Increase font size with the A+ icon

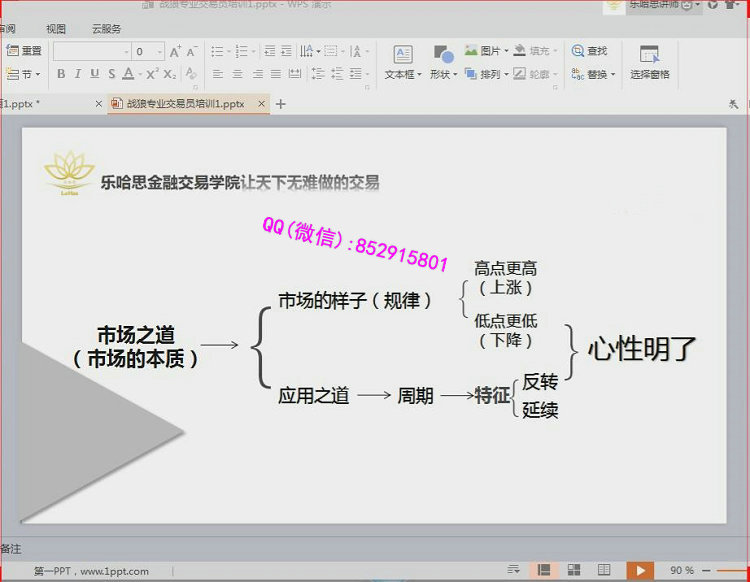176,51
